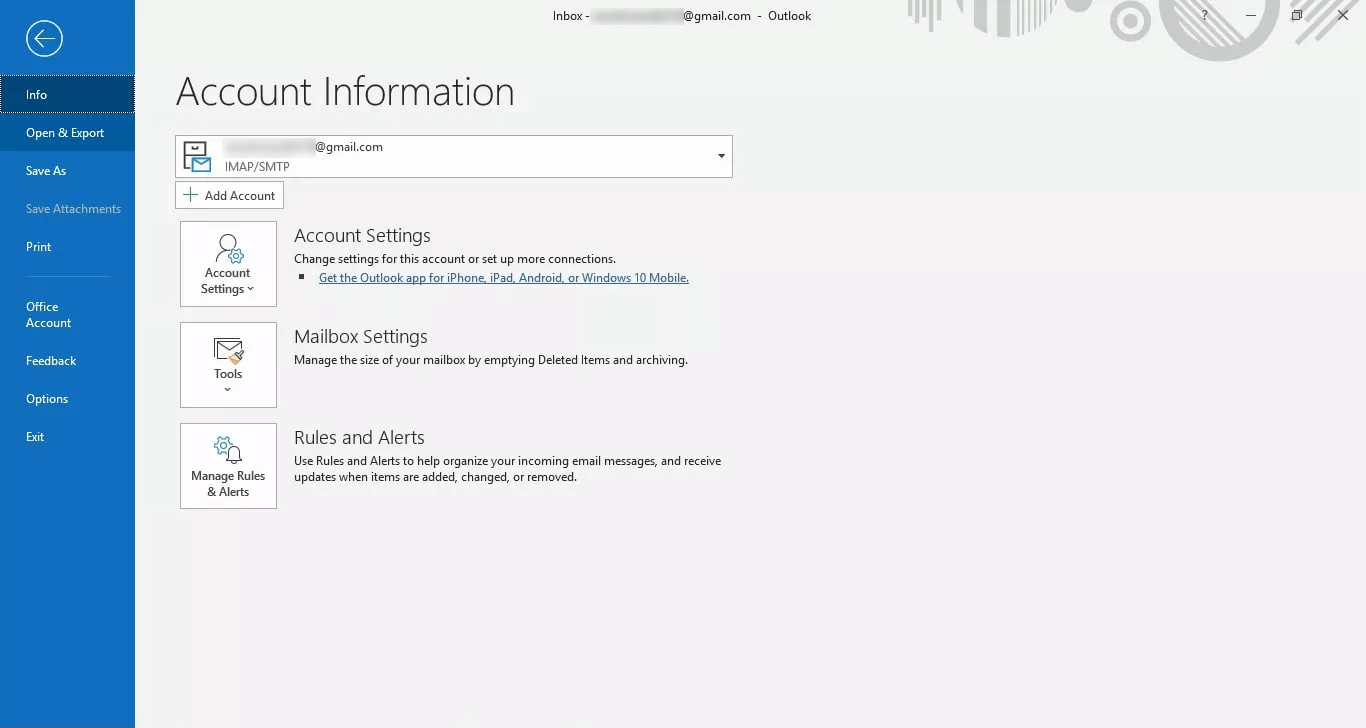Screen dimensions: 1366x728
Task: Follow the Get the Outlook app link
Action: tap(504, 278)
